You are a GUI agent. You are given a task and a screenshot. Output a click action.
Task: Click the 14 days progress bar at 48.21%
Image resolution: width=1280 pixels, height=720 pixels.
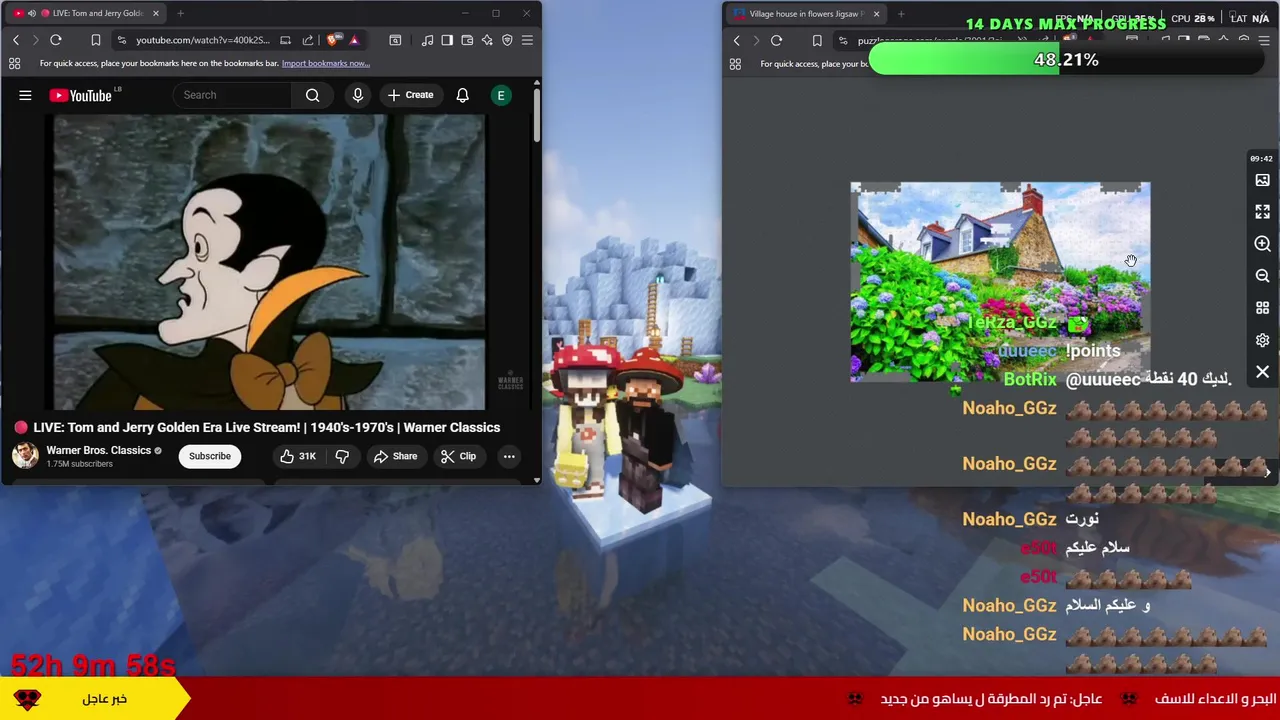tap(1066, 60)
